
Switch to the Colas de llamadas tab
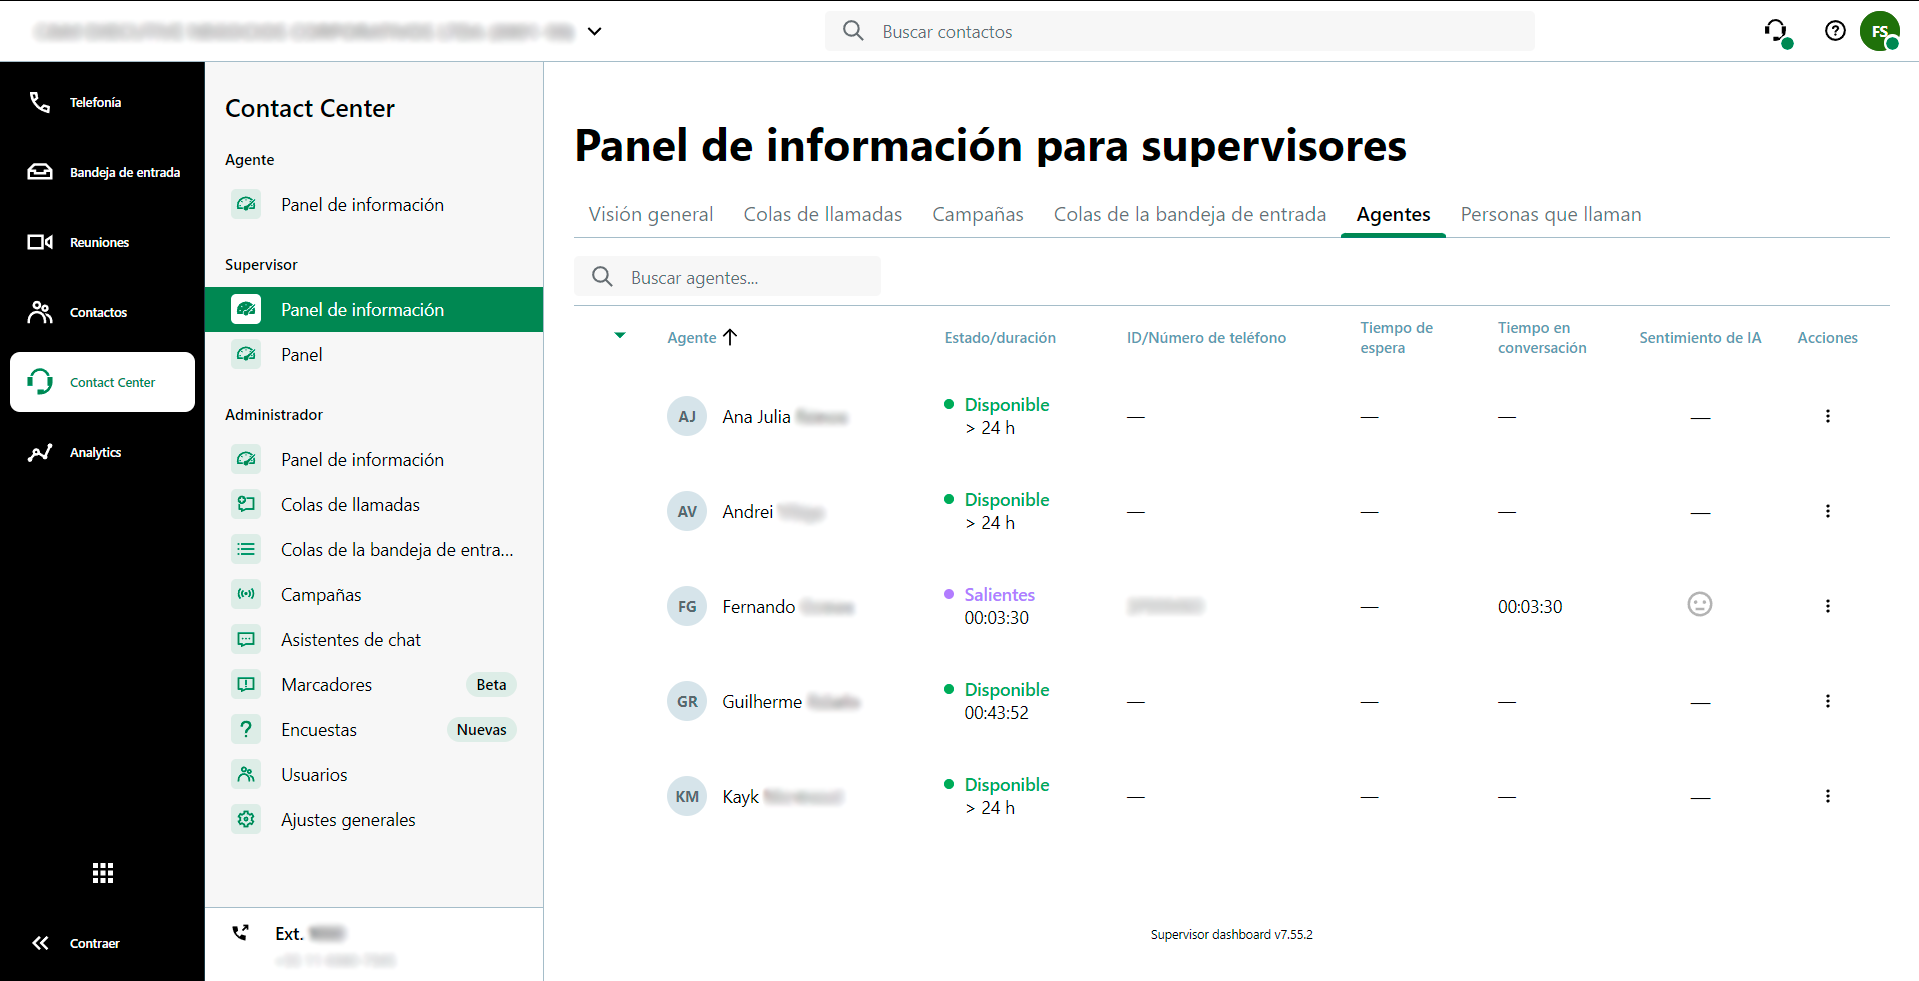(823, 214)
